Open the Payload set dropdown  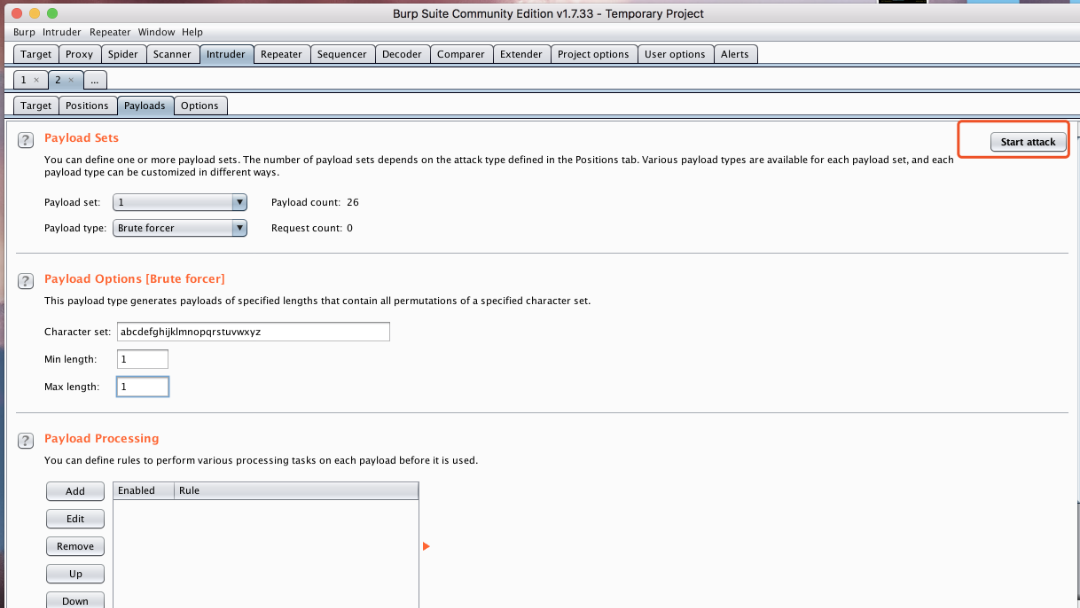(x=180, y=202)
